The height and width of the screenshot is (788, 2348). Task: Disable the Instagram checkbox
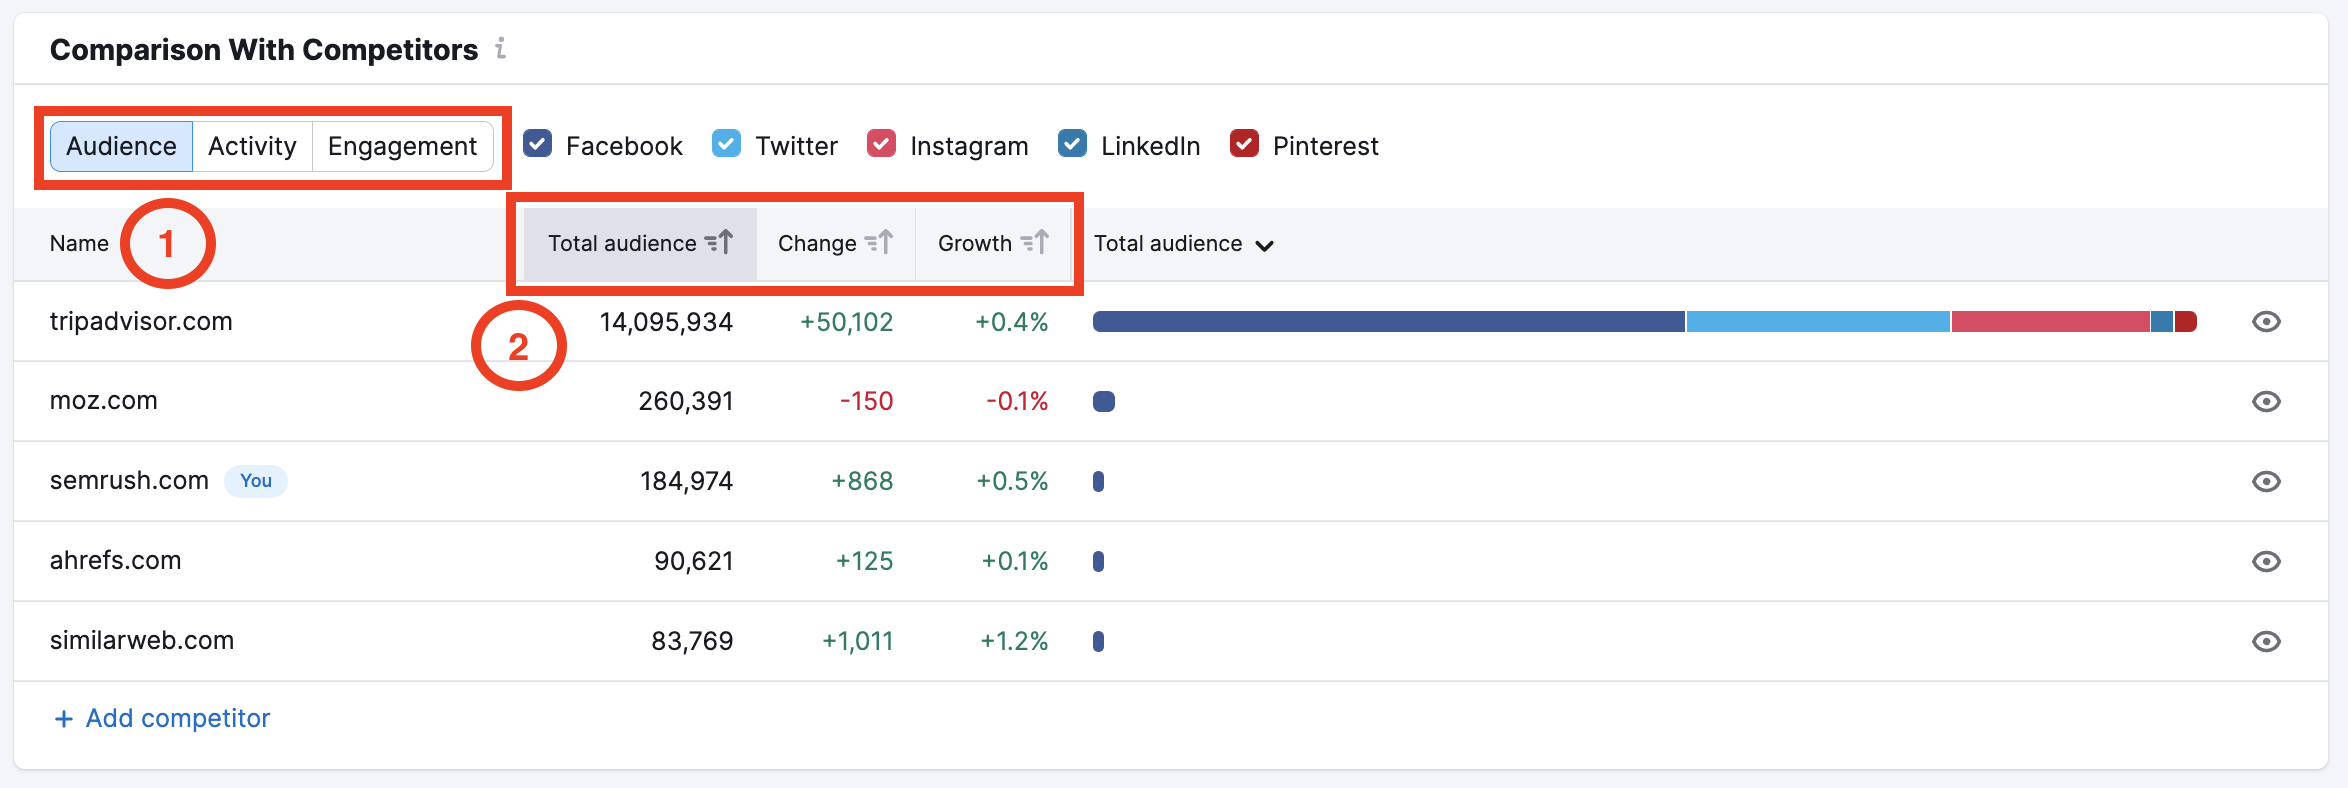(882, 144)
